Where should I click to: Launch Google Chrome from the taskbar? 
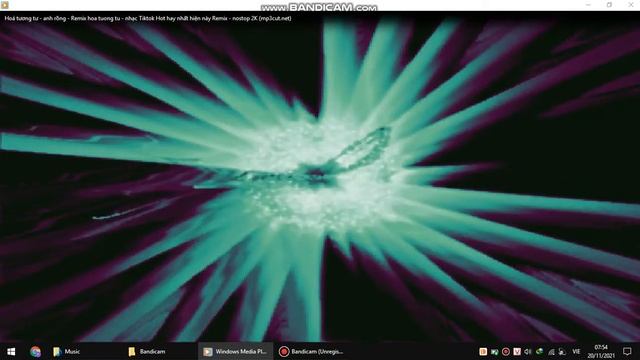coord(36,351)
